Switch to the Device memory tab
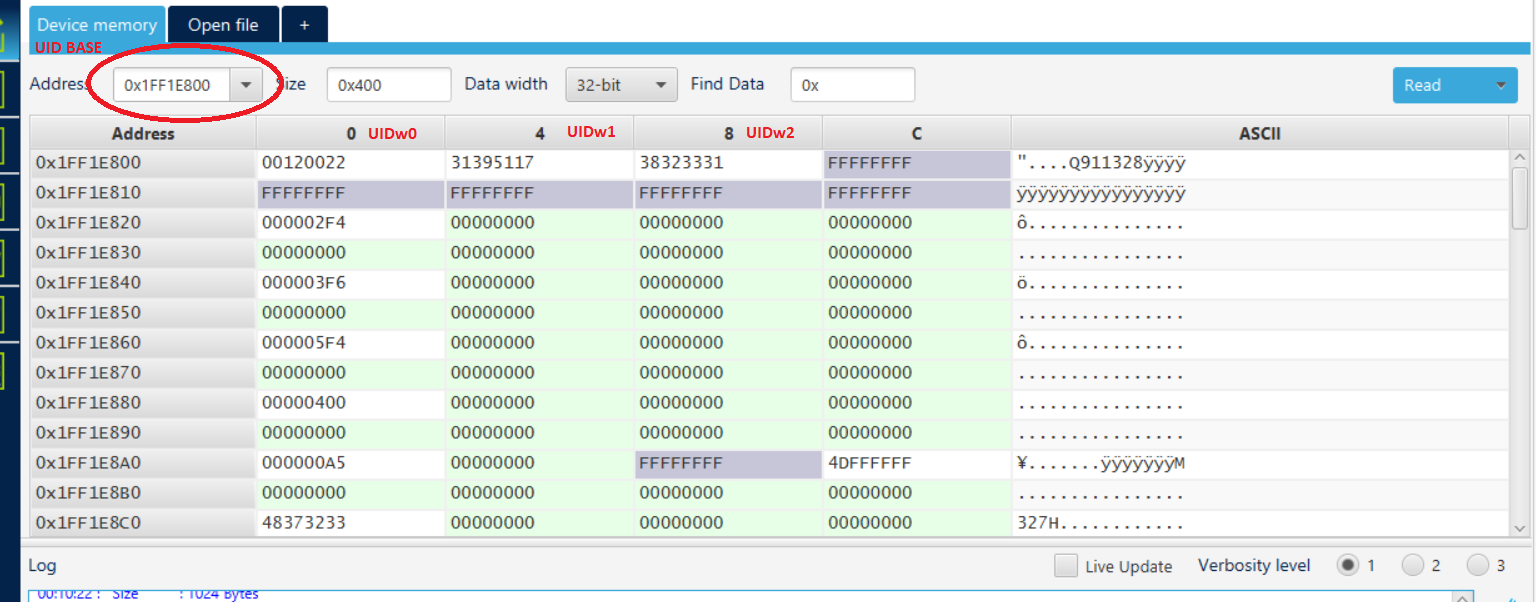The image size is (1536, 602). [97, 24]
